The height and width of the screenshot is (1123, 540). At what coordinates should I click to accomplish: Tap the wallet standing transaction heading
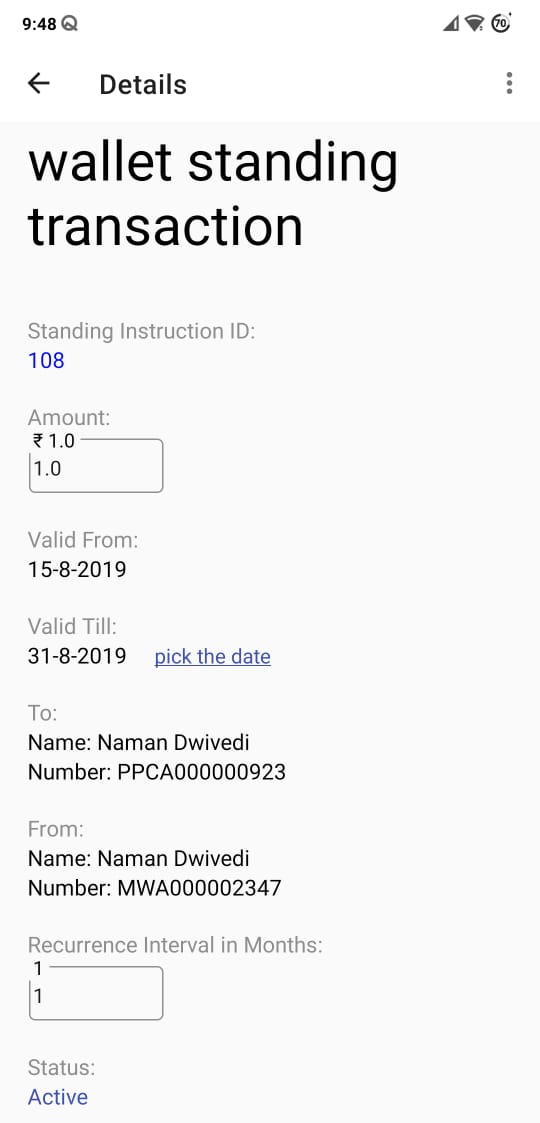pyautogui.click(x=213, y=194)
